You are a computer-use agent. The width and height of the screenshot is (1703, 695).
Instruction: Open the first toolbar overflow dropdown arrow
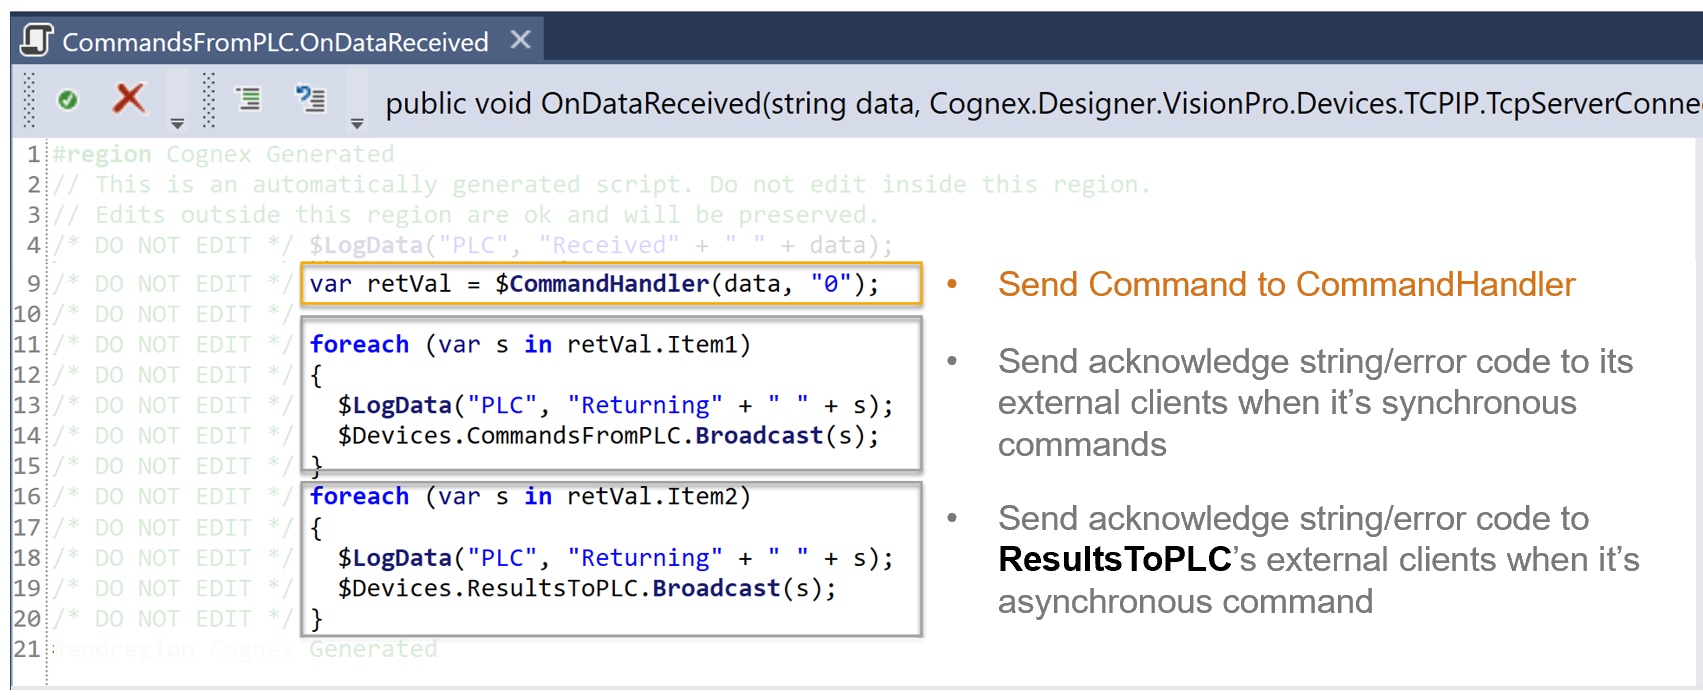pyautogui.click(x=177, y=124)
